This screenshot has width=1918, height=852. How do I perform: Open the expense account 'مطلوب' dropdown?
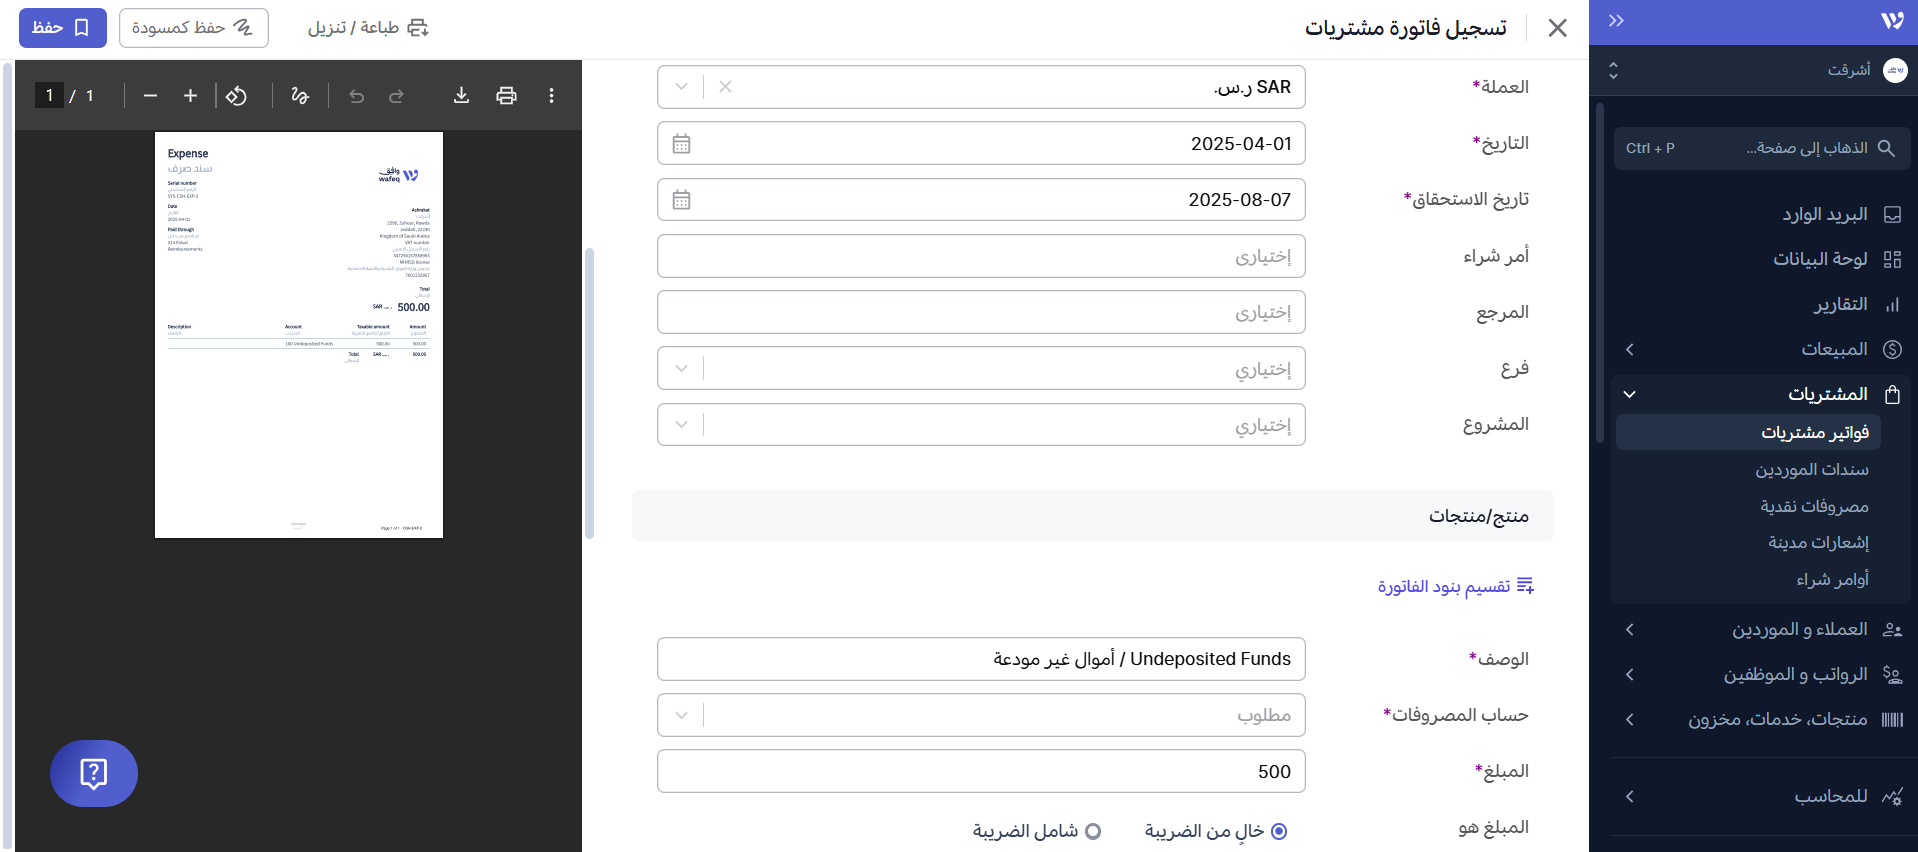click(681, 715)
